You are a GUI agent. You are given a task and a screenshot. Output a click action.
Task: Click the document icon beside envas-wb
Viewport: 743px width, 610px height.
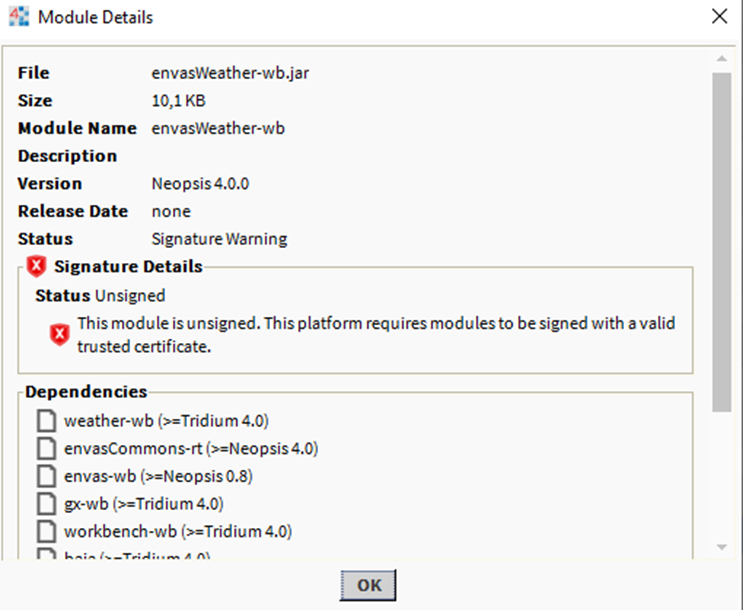point(46,476)
